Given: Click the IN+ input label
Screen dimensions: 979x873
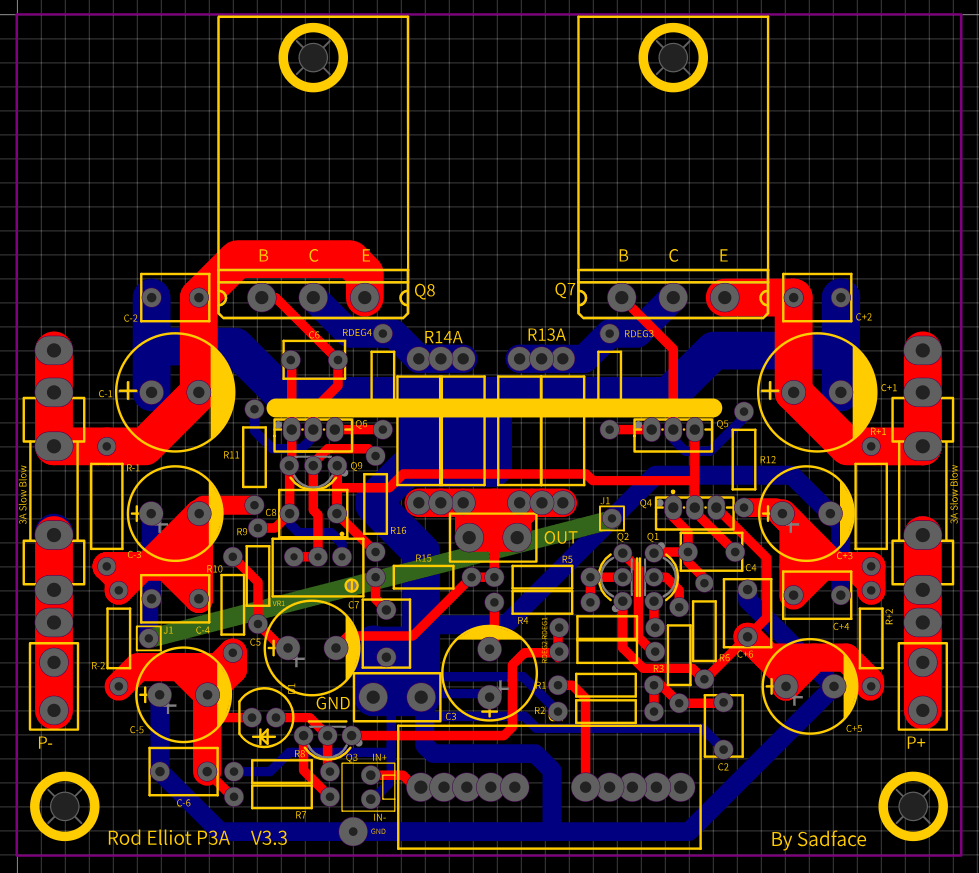Looking at the screenshot, I should [x=380, y=757].
